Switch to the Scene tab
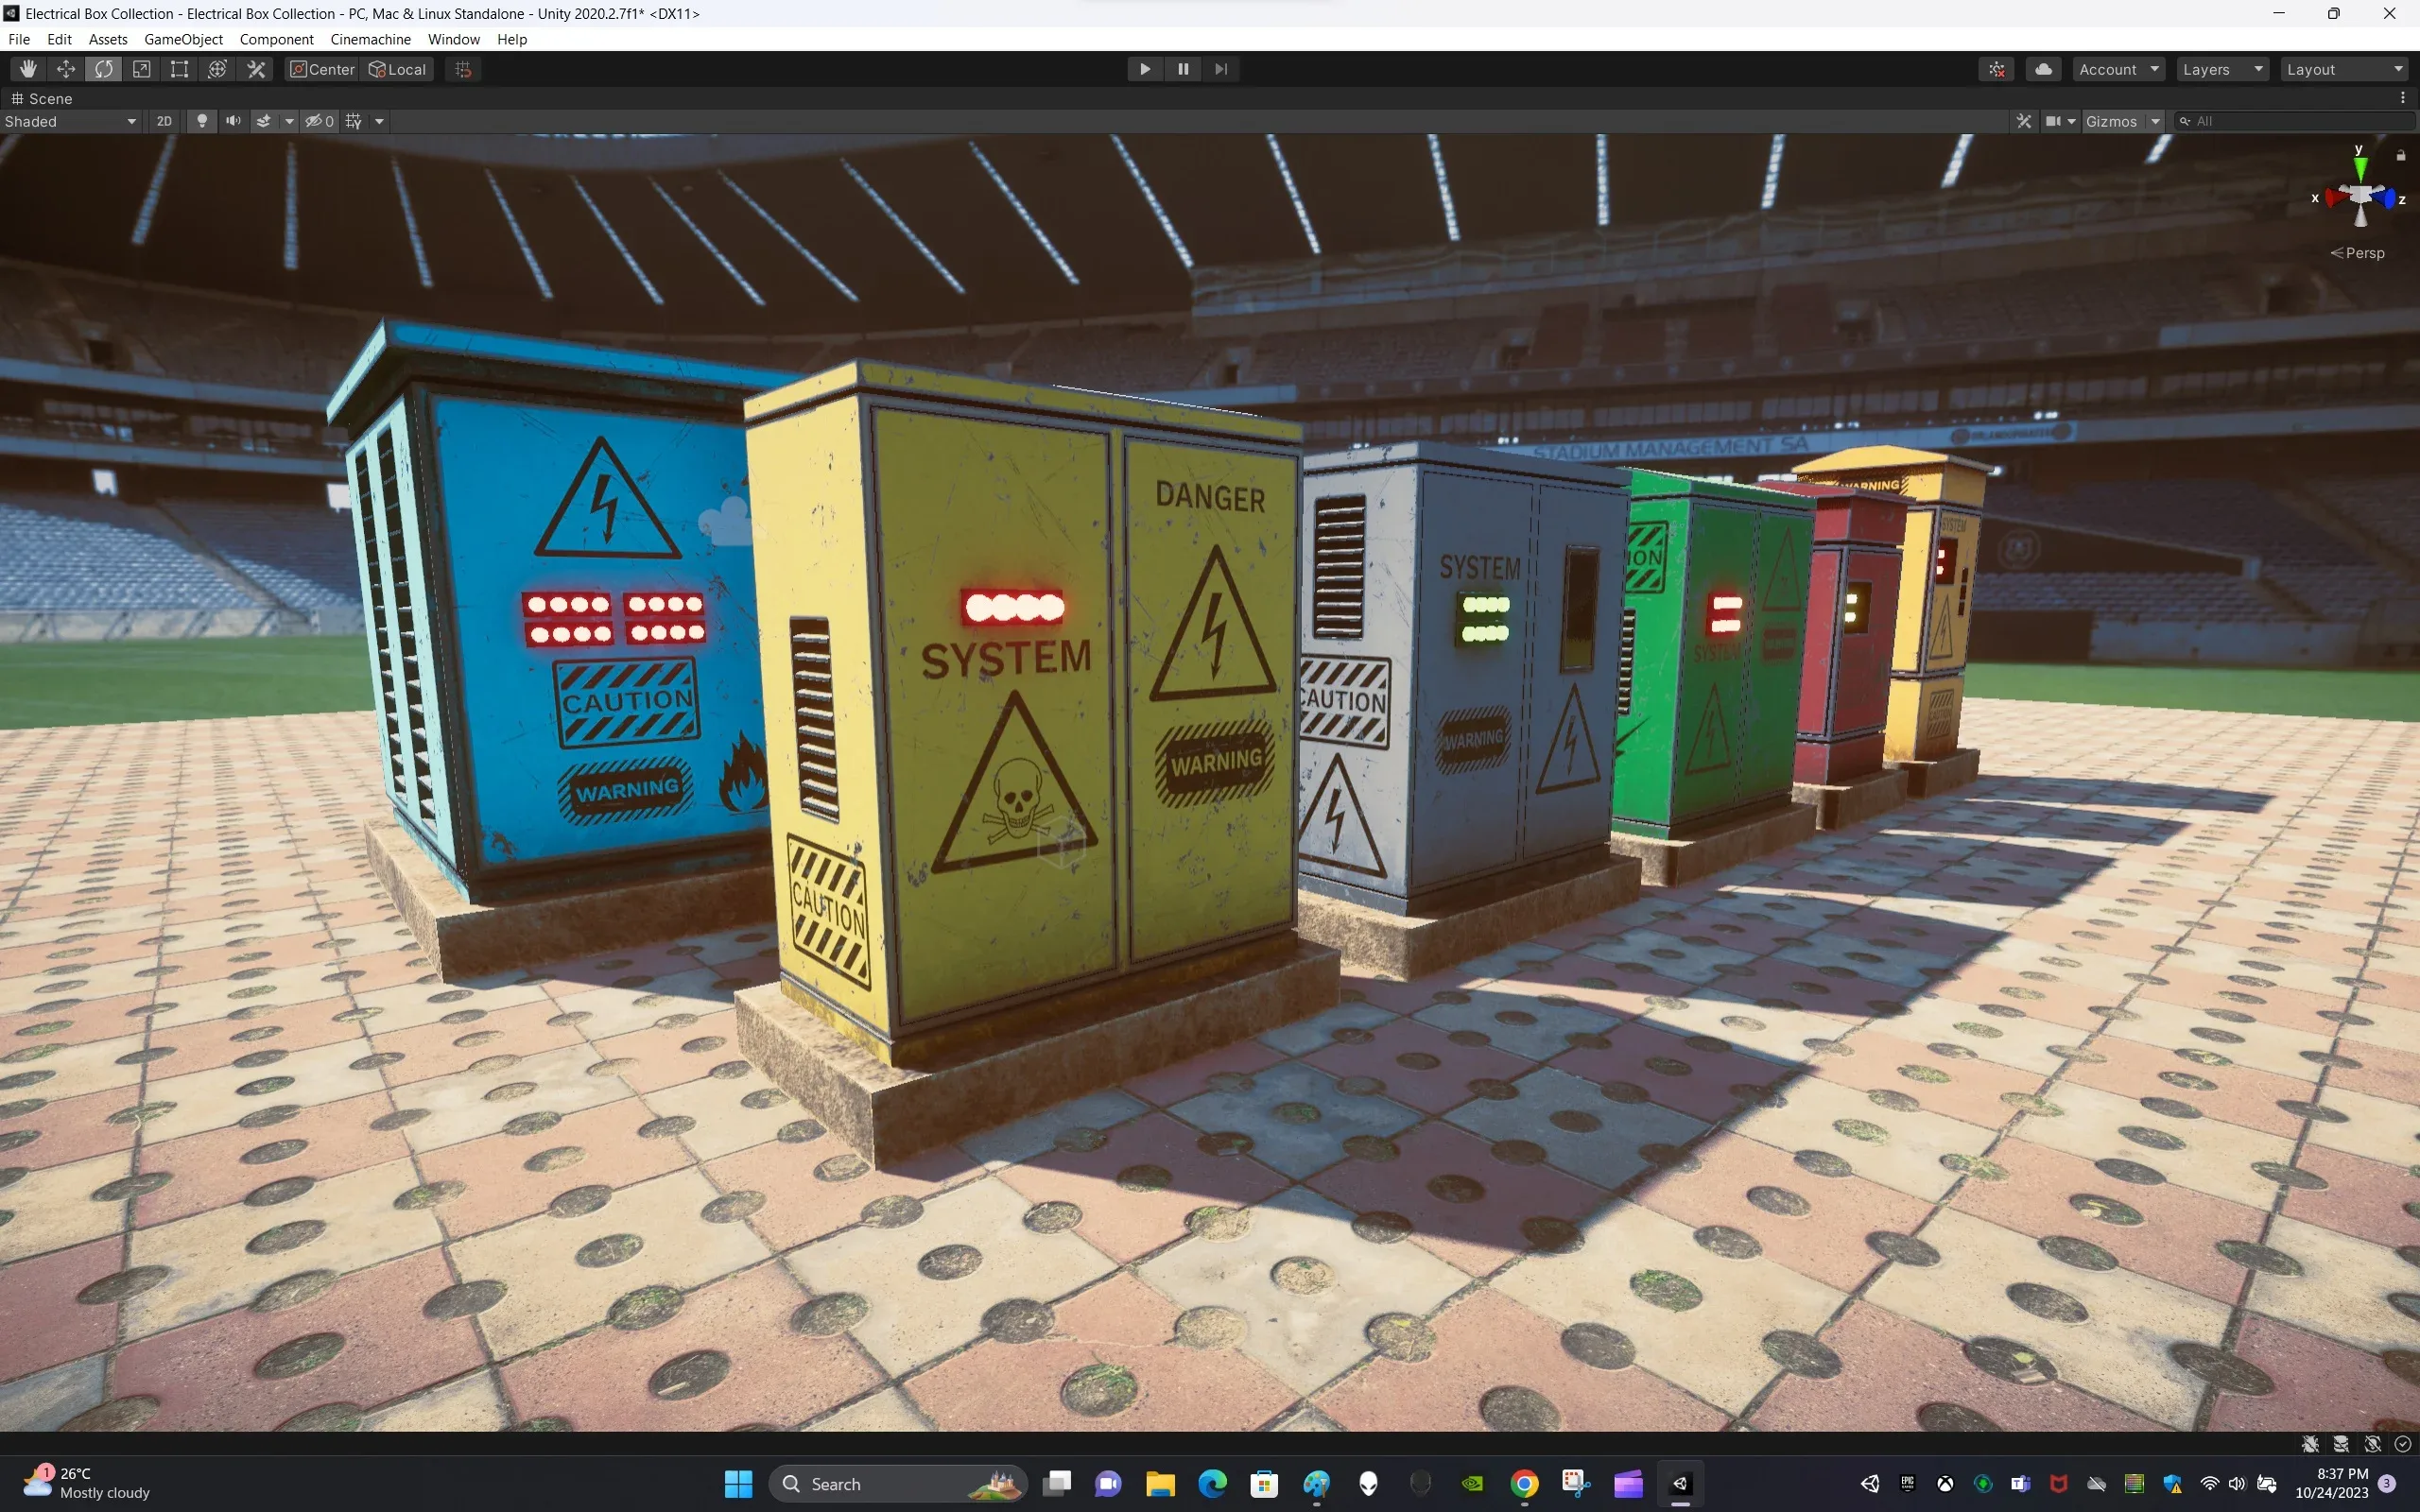2420x1512 pixels. point(42,98)
